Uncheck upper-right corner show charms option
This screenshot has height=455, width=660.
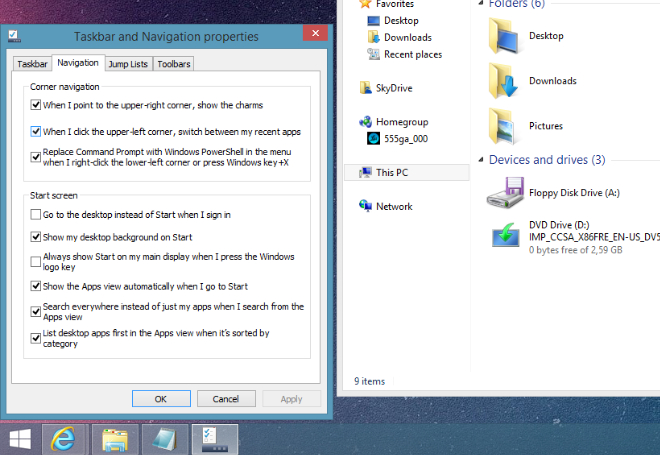tap(36, 105)
